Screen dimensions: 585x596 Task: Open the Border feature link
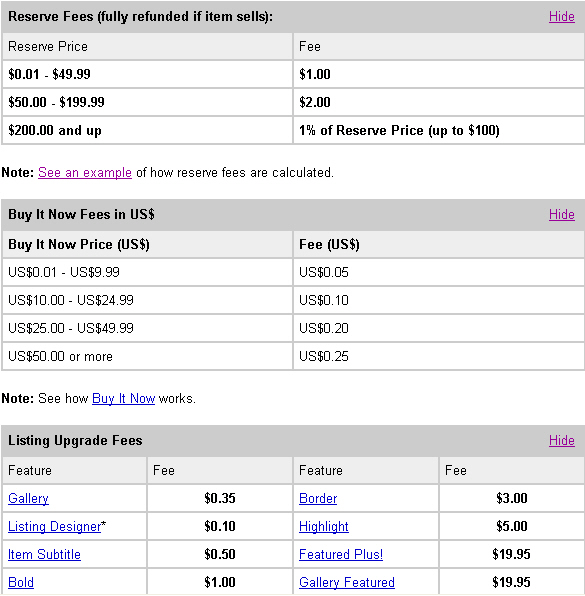tap(318, 498)
